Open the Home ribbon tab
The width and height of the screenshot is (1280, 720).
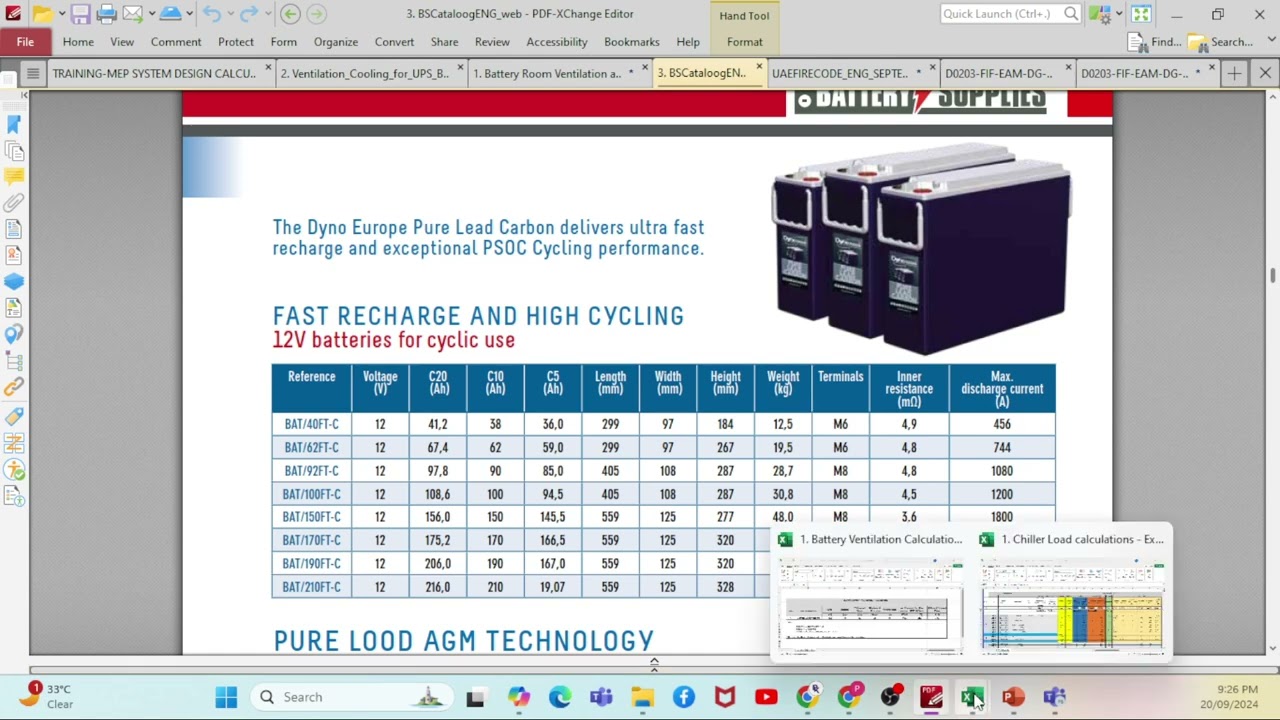(x=78, y=42)
